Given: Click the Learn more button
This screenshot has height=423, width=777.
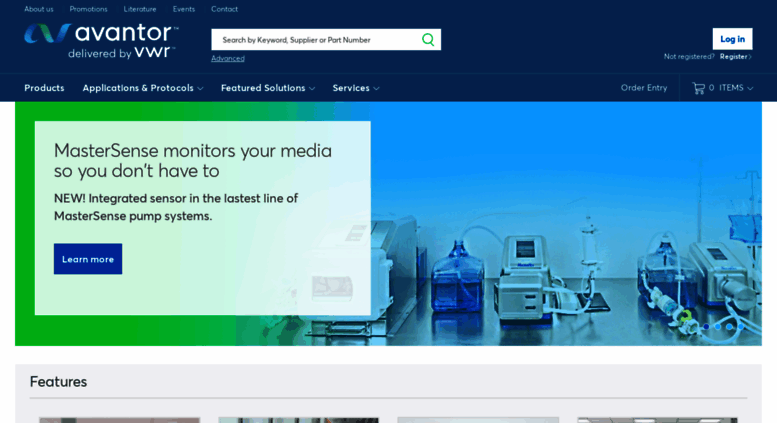Looking at the screenshot, I should 88,259.
